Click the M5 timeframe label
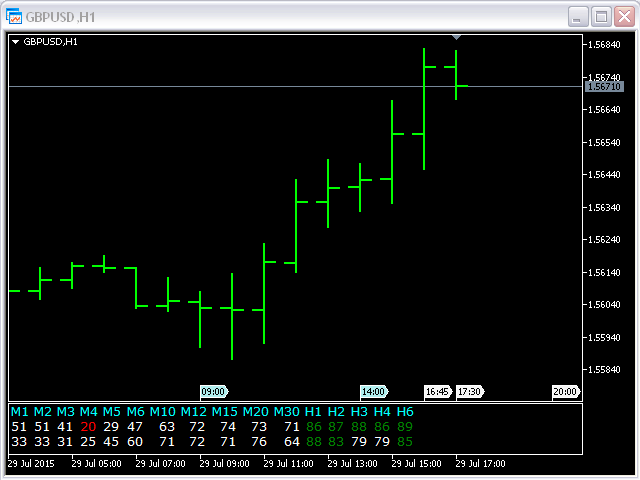Screen dimensions: 640x480 tap(111, 411)
